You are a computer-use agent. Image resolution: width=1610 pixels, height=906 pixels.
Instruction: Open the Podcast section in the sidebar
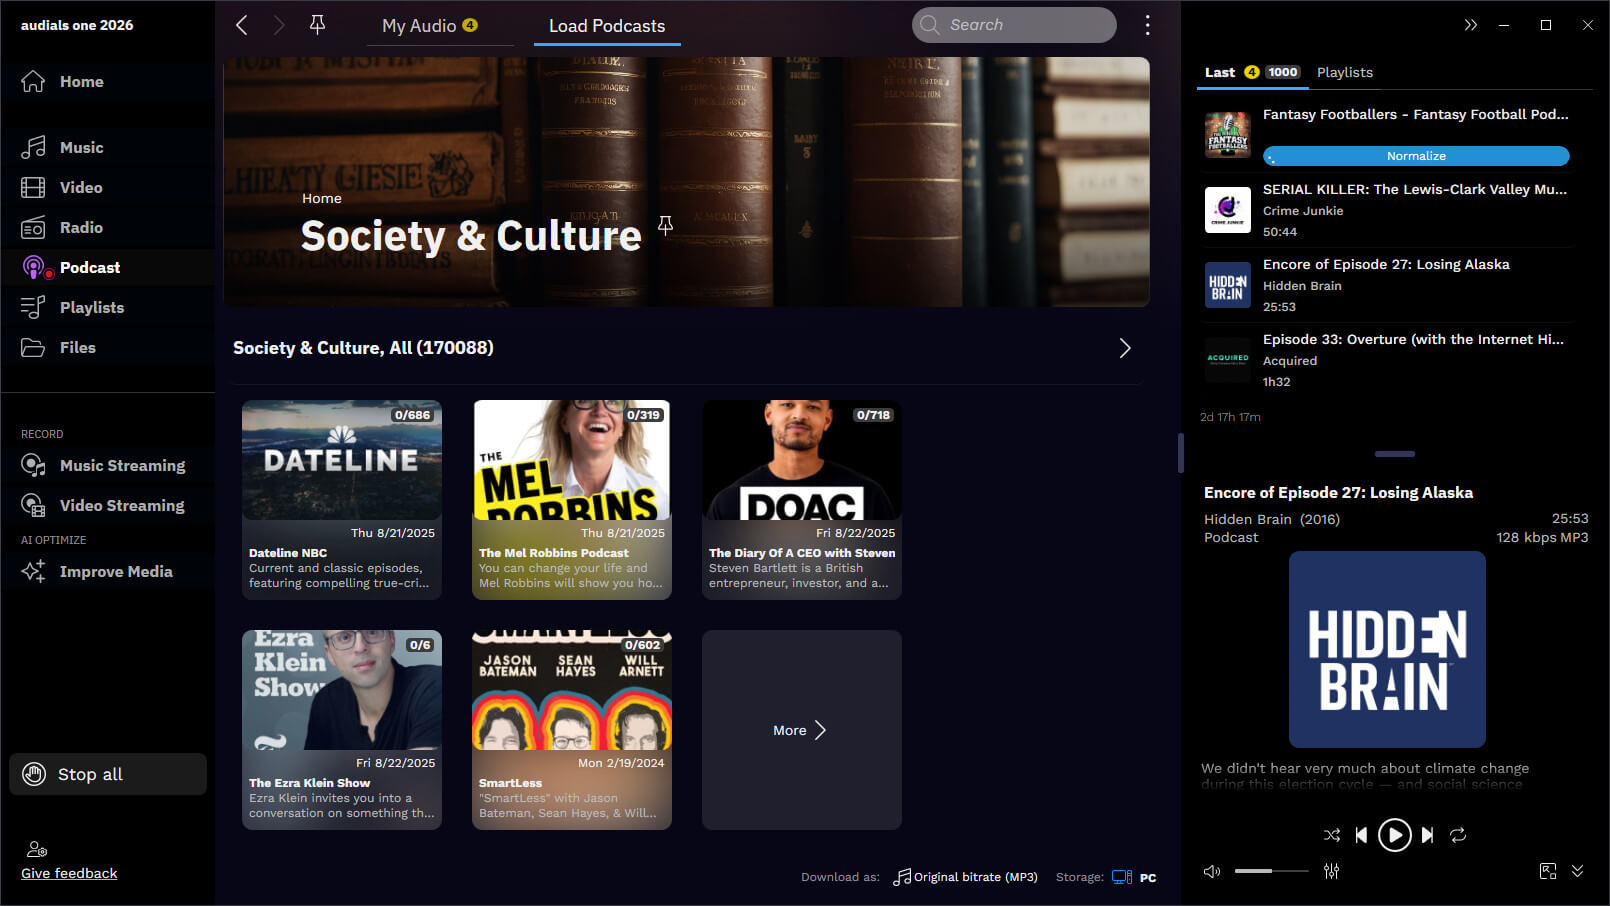(x=89, y=267)
